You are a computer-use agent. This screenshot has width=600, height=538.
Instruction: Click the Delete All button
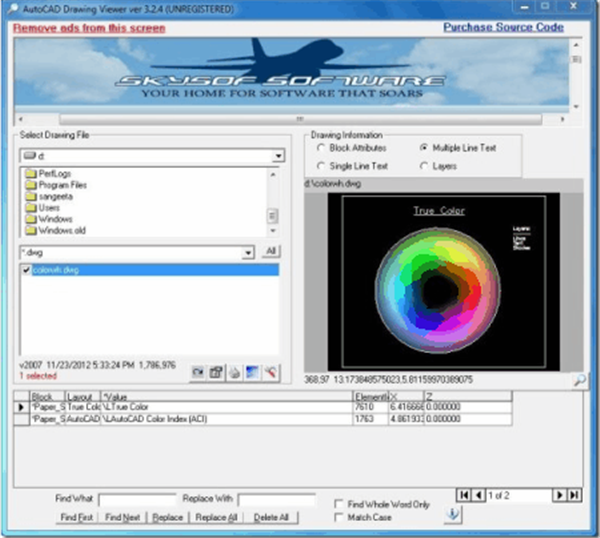click(271, 517)
